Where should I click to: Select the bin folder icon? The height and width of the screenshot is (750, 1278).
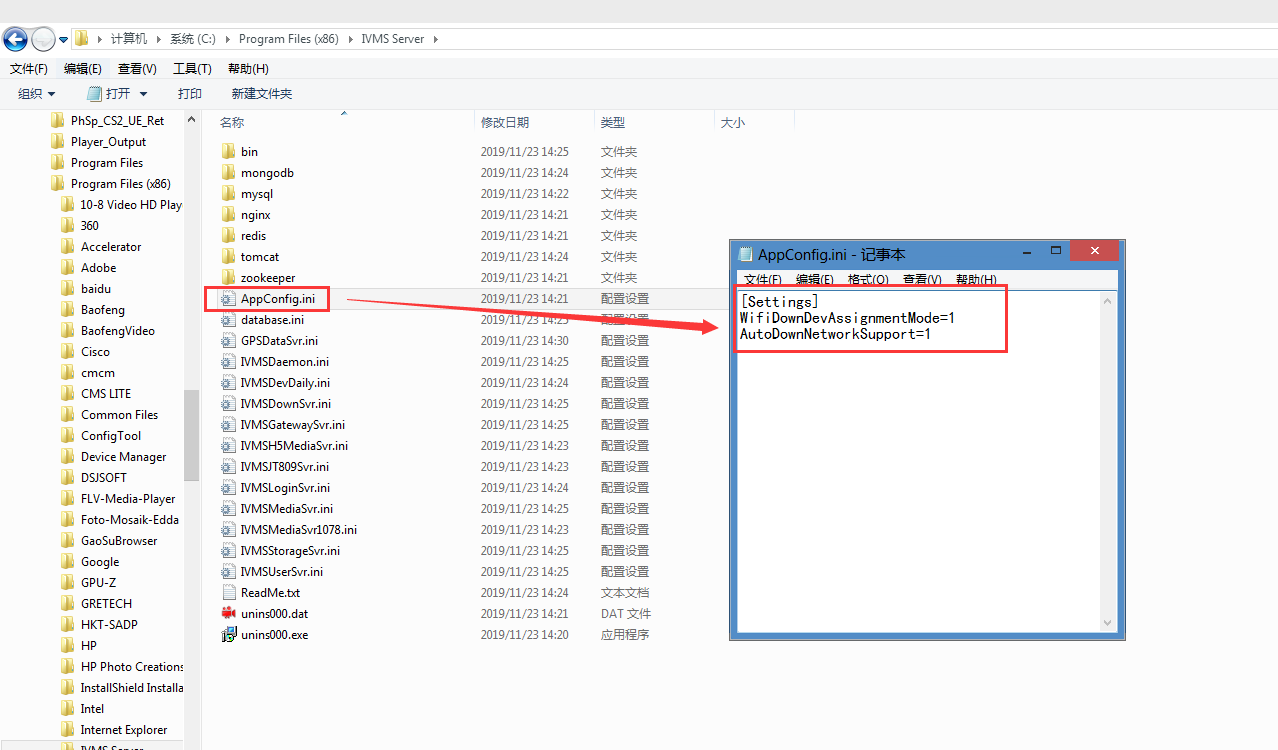pyautogui.click(x=227, y=152)
